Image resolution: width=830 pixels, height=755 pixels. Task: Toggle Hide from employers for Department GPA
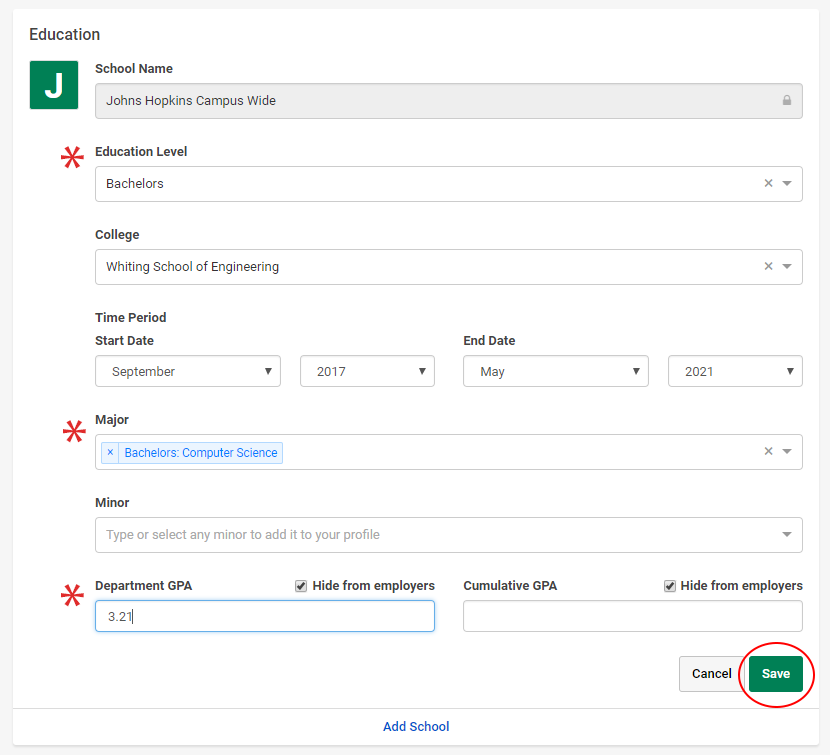click(x=301, y=586)
